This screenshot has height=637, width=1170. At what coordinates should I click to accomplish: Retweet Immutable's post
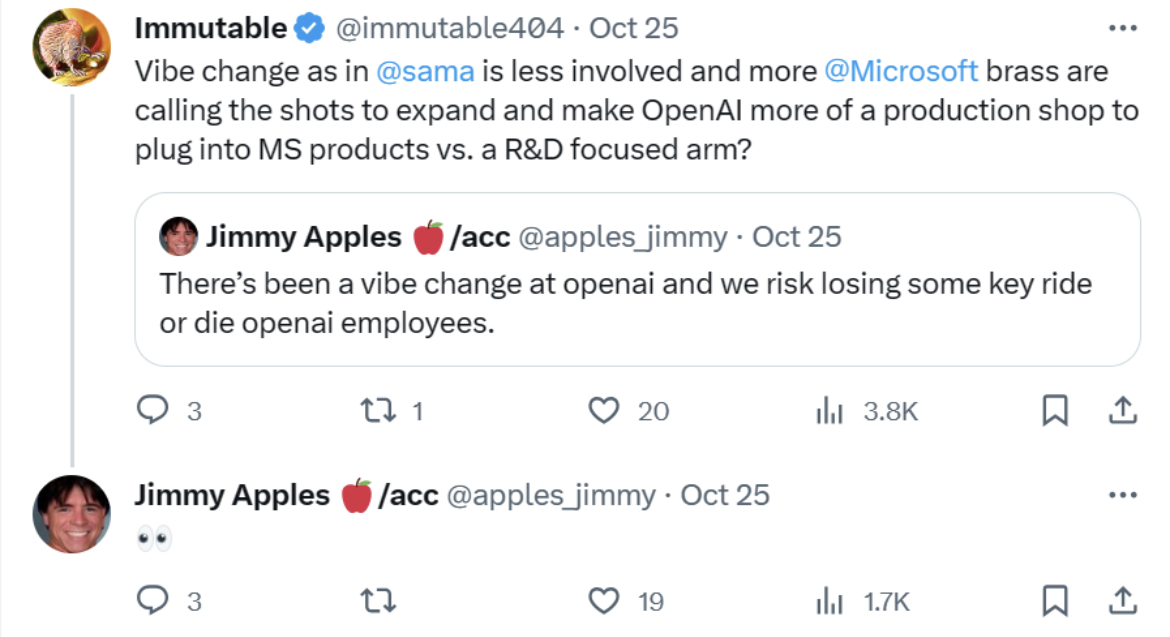375,410
